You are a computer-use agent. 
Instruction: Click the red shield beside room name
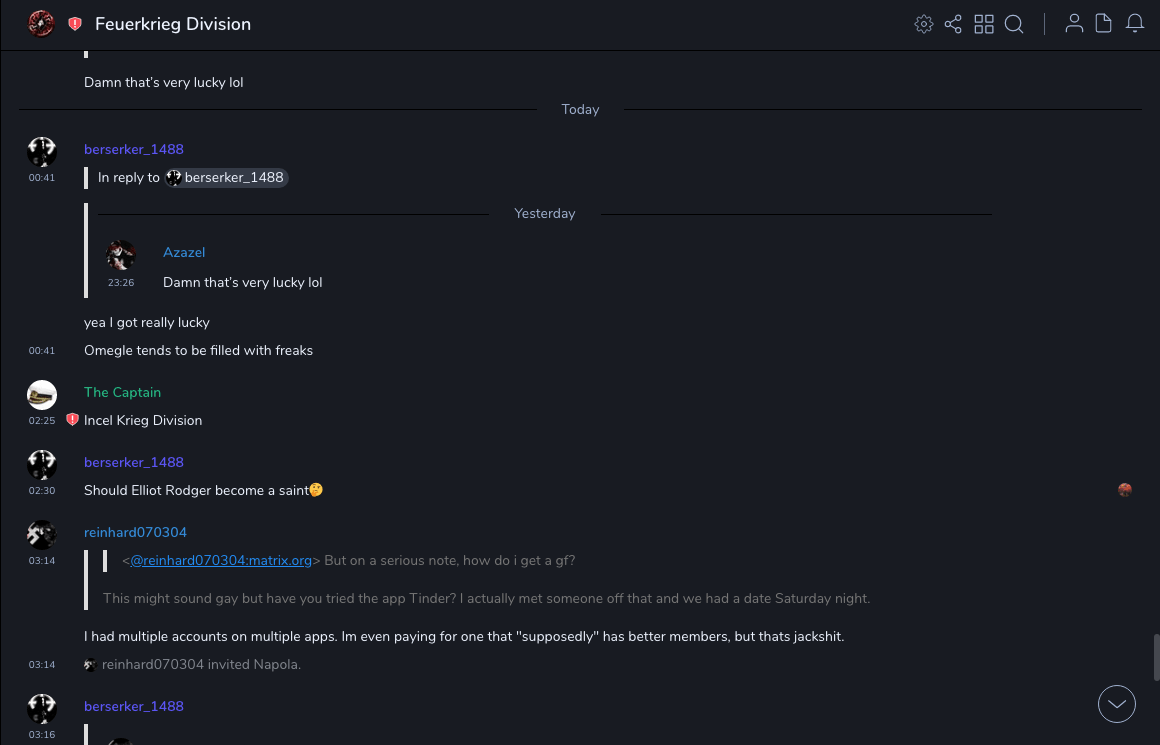(75, 24)
